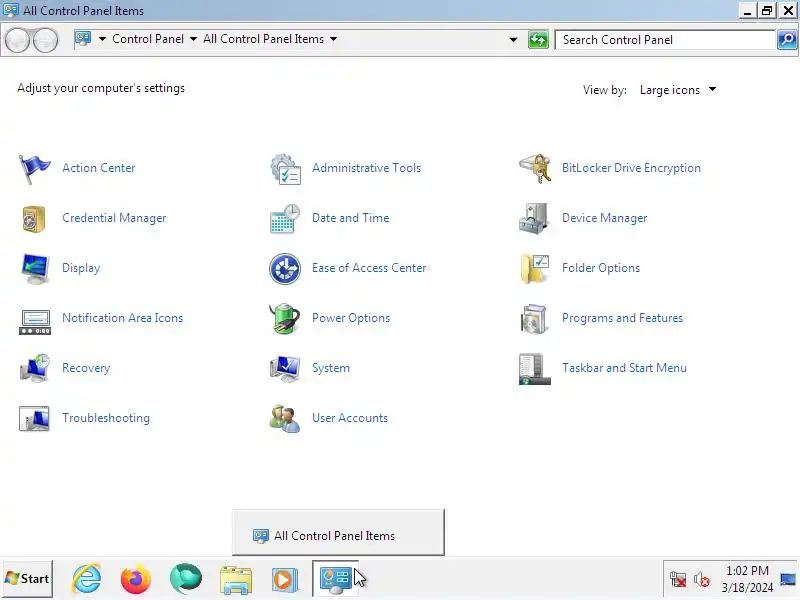Open the Power Options battery icon
The width and height of the screenshot is (800, 600).
tap(285, 318)
